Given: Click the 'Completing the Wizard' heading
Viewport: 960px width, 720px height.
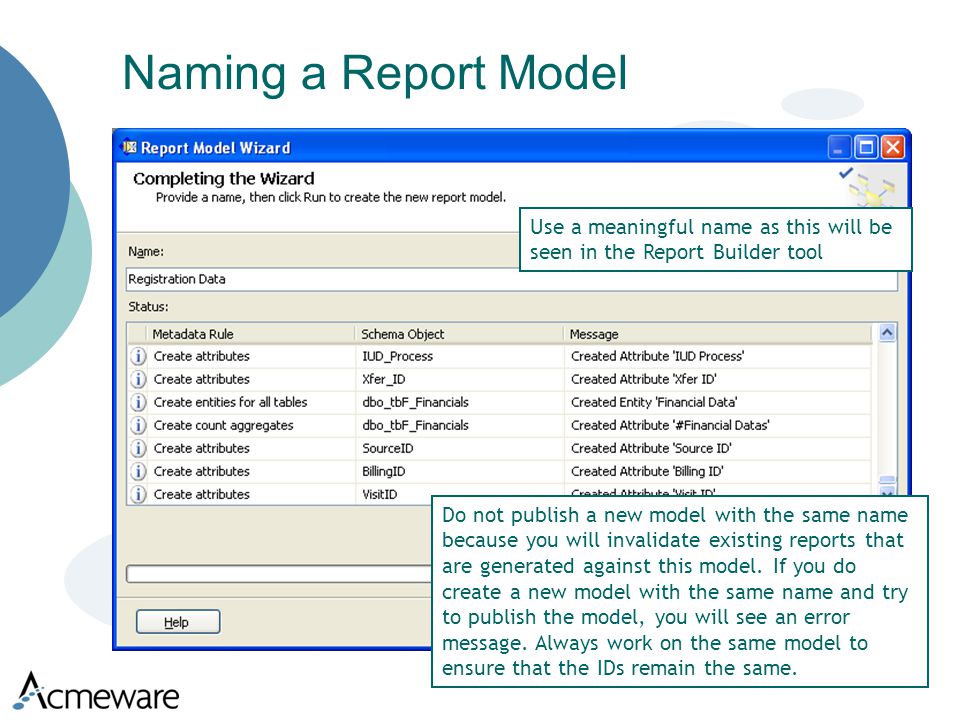Looking at the screenshot, I should [223, 179].
